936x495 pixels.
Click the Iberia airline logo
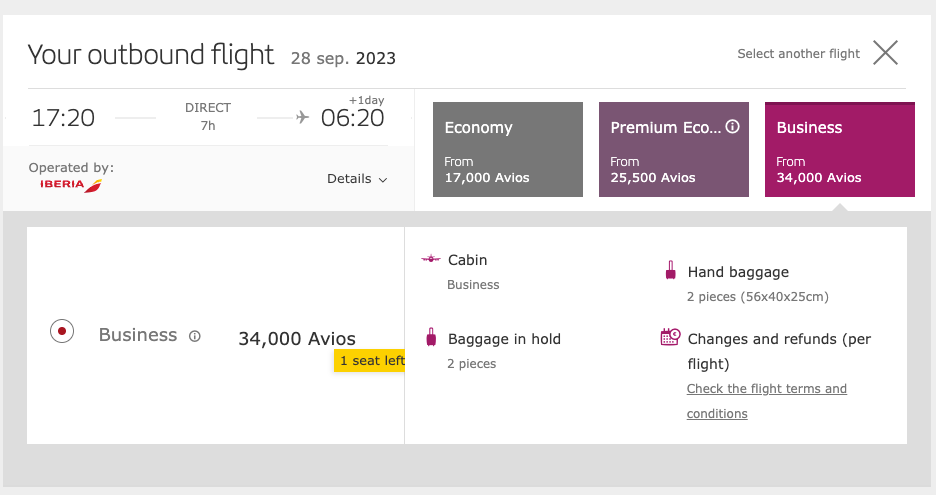[x=71, y=185]
